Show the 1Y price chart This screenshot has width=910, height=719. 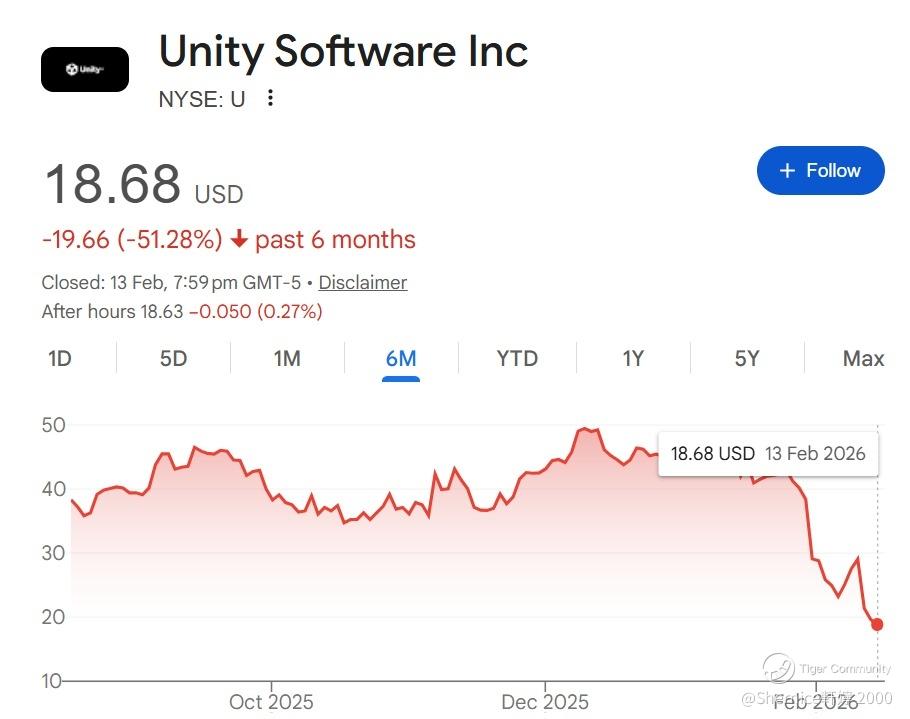(x=633, y=359)
